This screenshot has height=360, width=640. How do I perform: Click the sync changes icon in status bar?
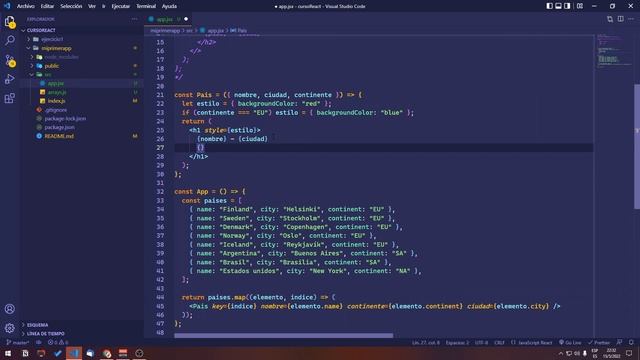coord(38,342)
